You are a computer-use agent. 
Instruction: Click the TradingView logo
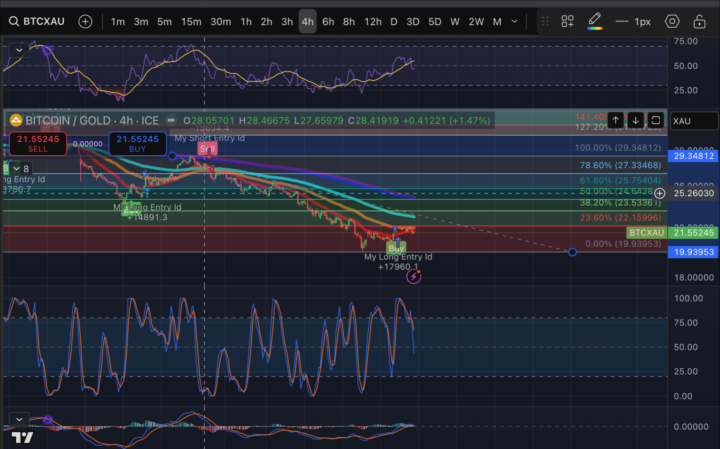pos(22,438)
